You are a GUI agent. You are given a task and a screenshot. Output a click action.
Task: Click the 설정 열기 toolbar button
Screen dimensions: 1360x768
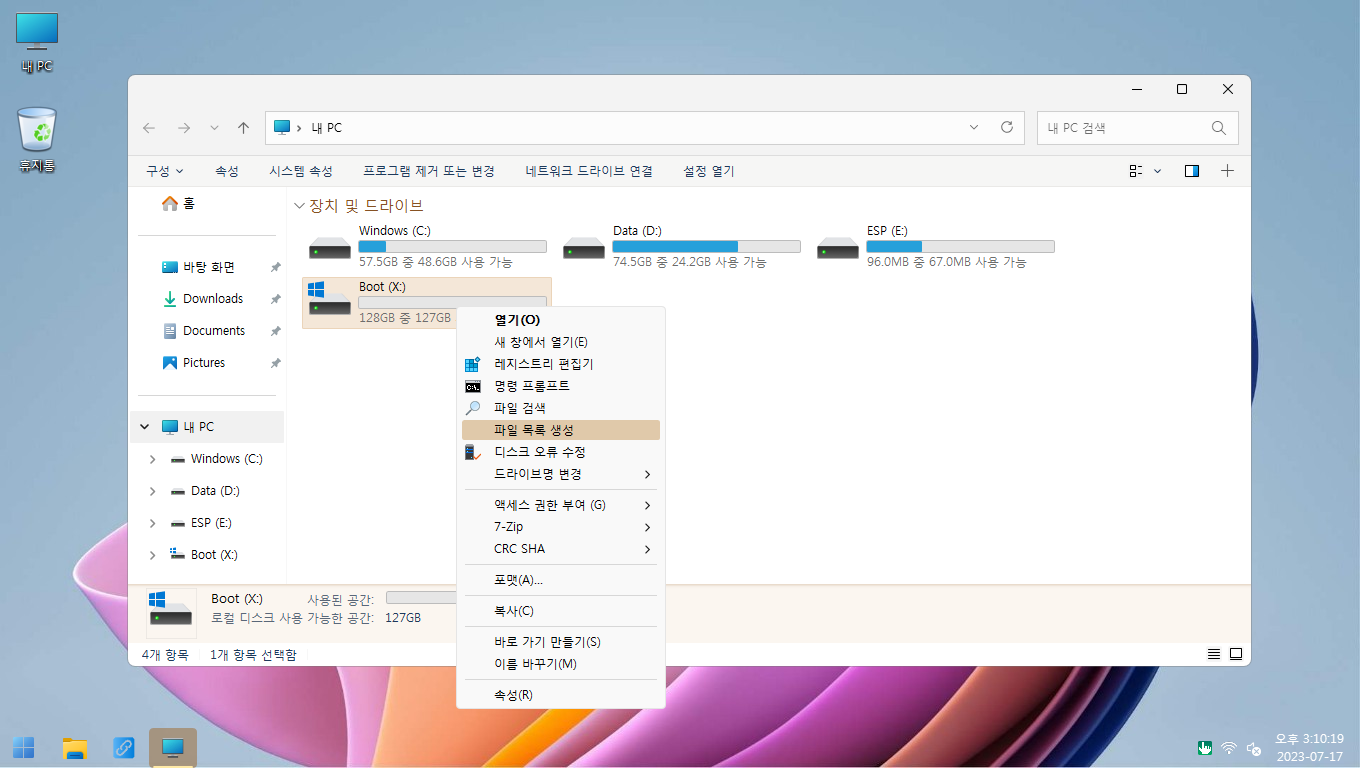709,171
